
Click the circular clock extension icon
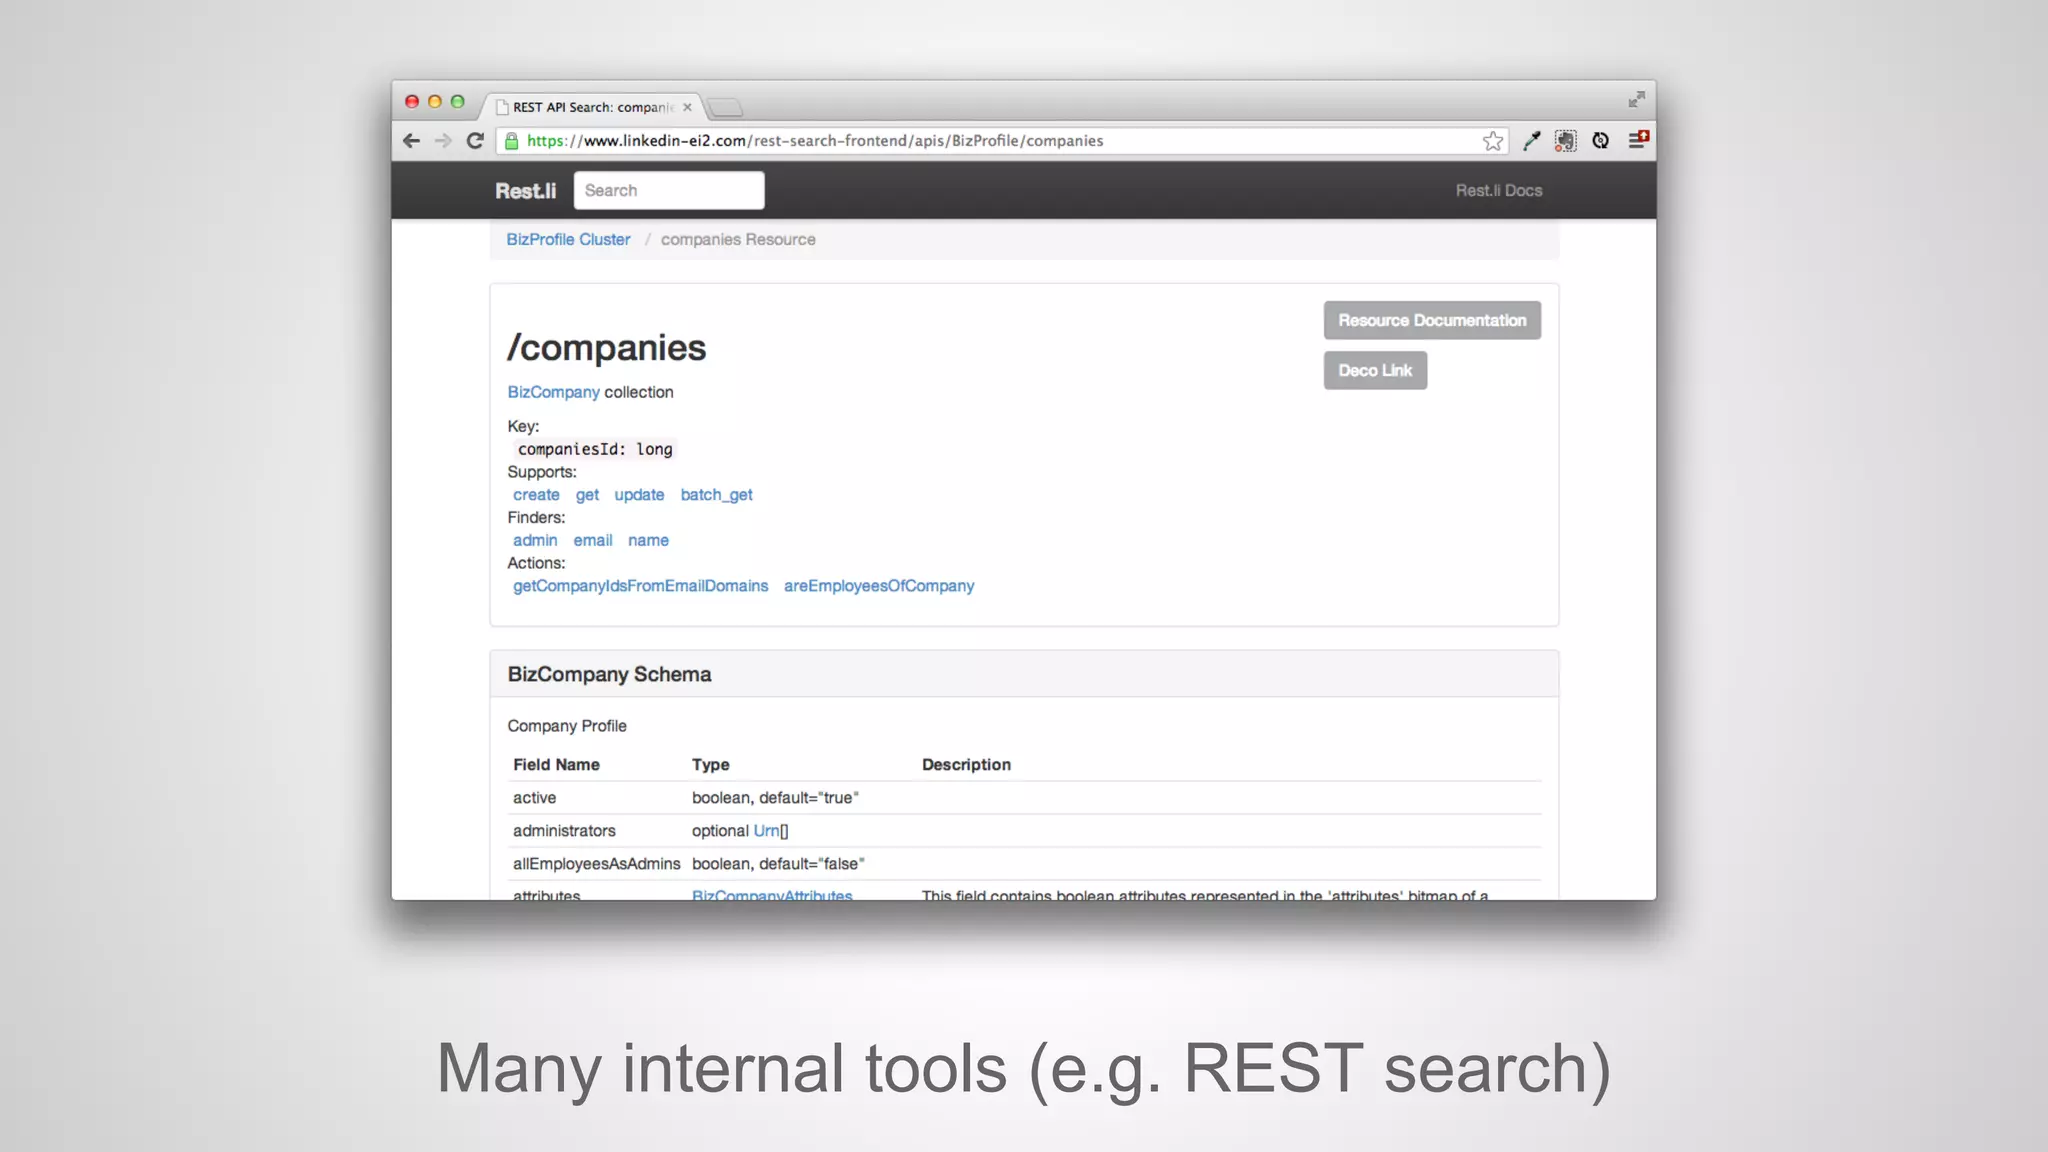[x=1601, y=141]
